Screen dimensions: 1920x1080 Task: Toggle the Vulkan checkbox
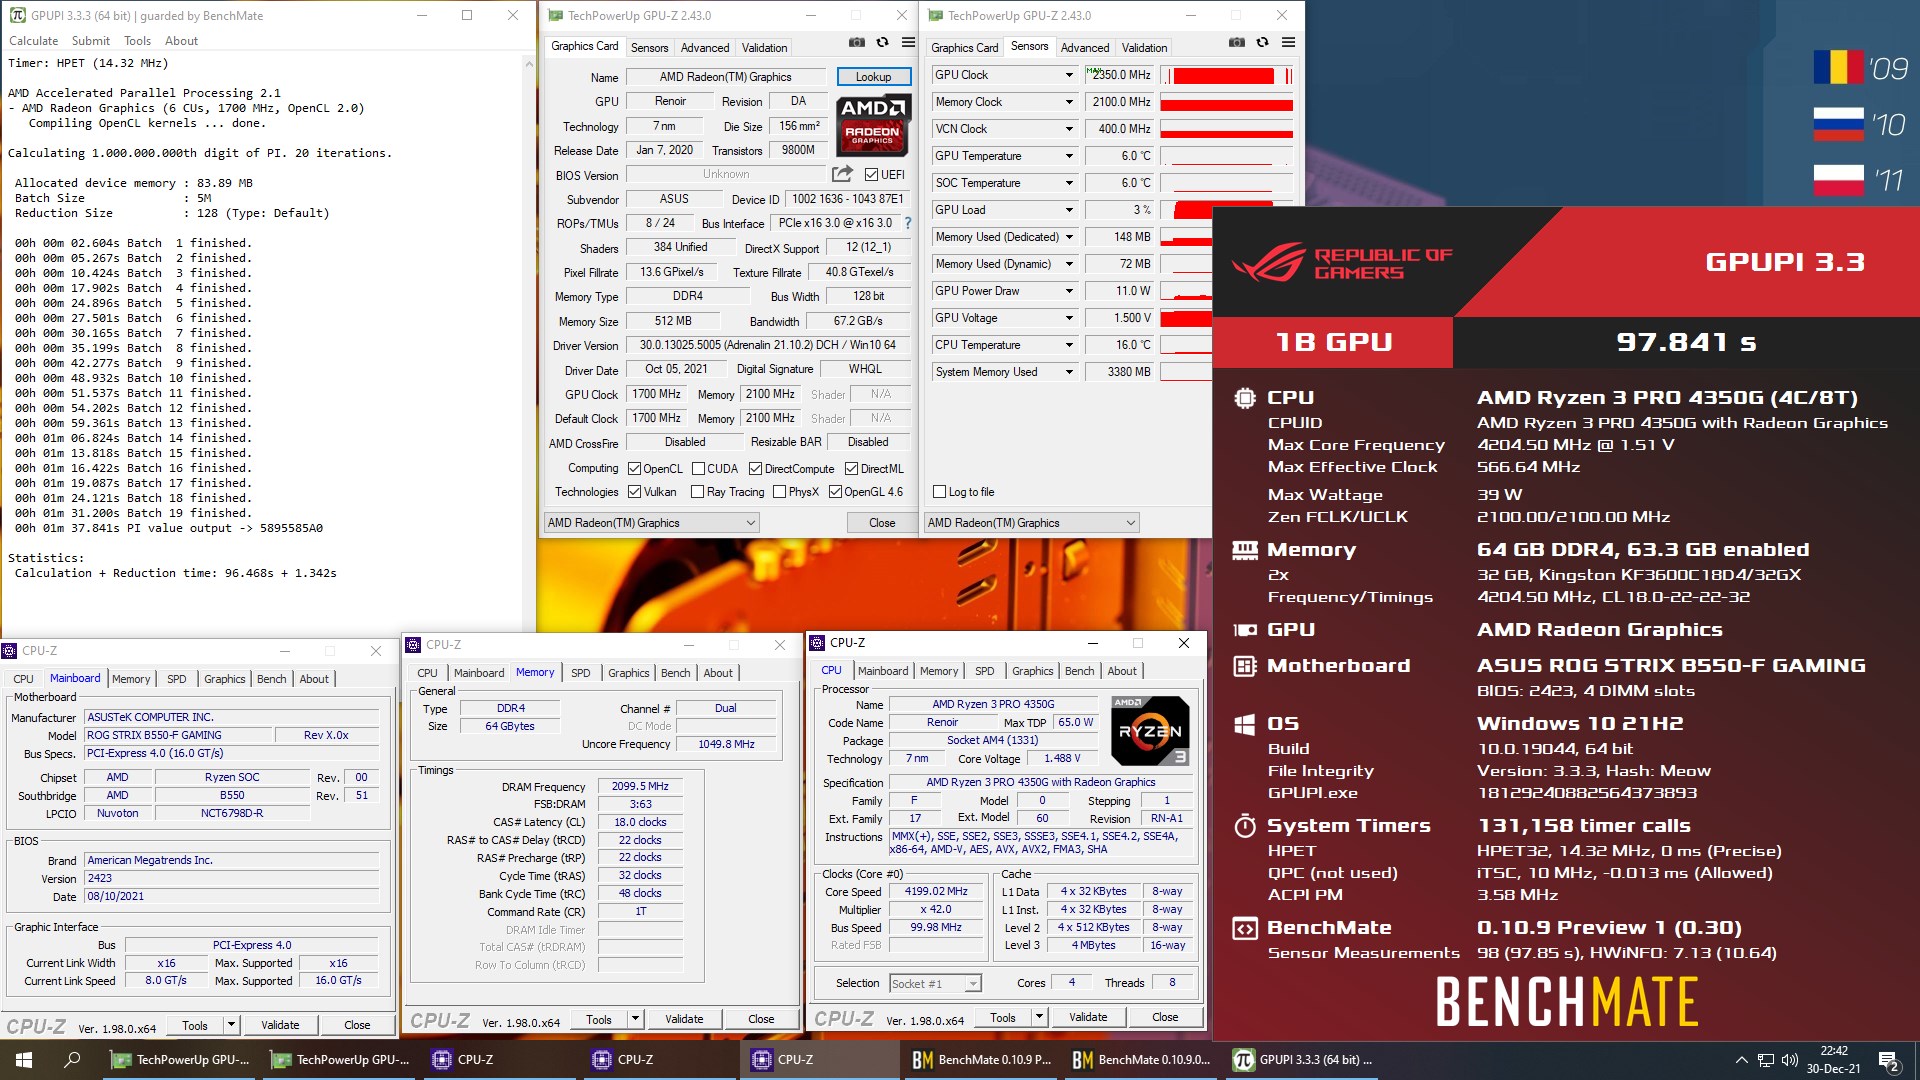634,491
